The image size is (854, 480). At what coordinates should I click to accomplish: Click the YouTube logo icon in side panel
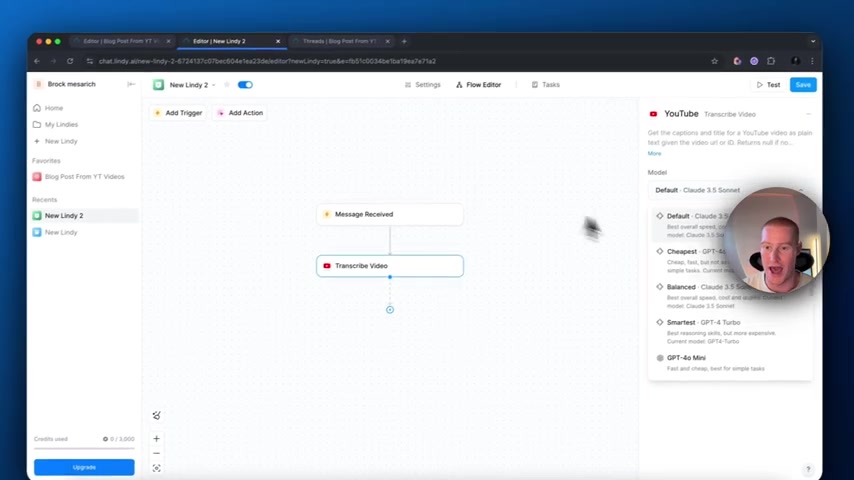pos(653,114)
